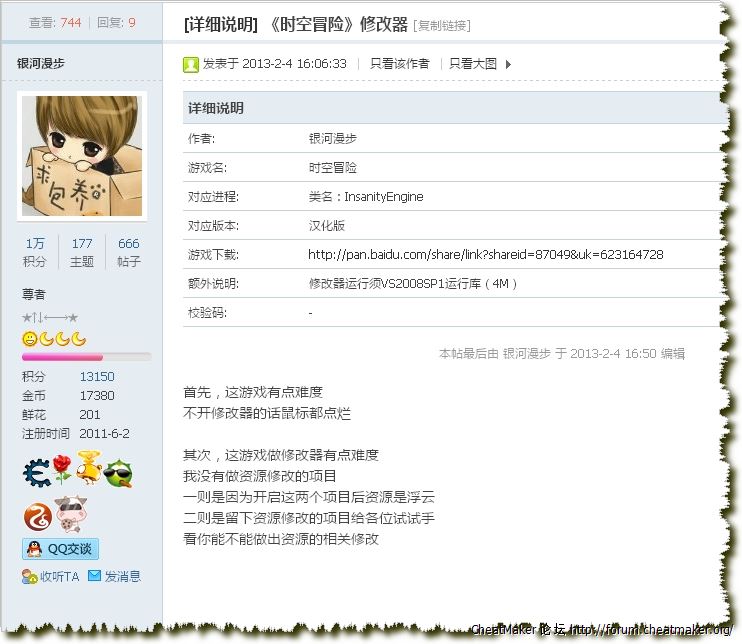Open 银河漫步 username profile in sidebar
The image size is (742, 644).
coord(44,64)
